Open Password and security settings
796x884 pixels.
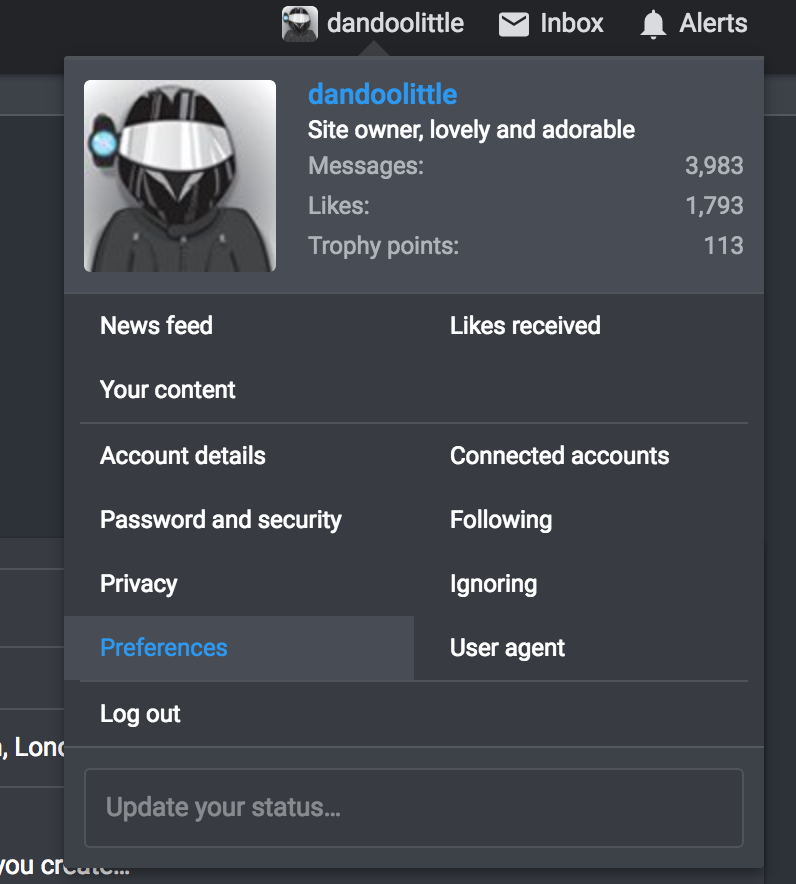pyautogui.click(x=221, y=520)
